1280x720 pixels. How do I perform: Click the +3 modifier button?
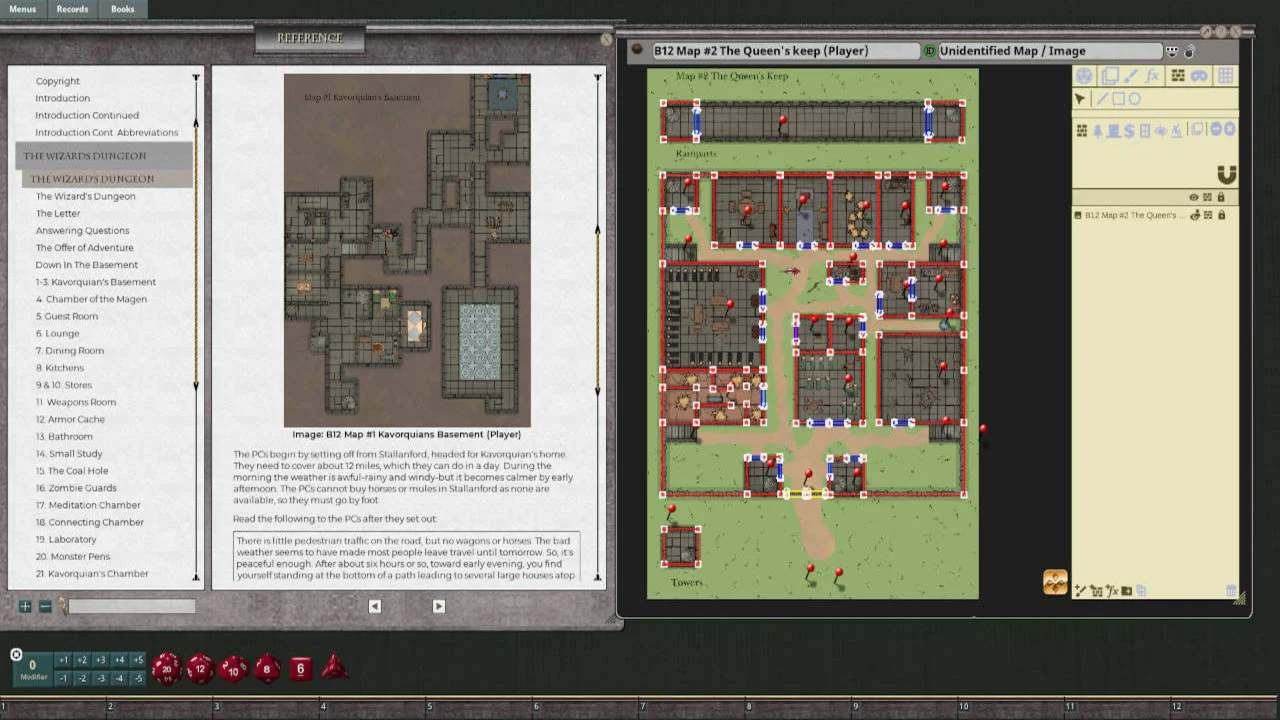pos(100,660)
